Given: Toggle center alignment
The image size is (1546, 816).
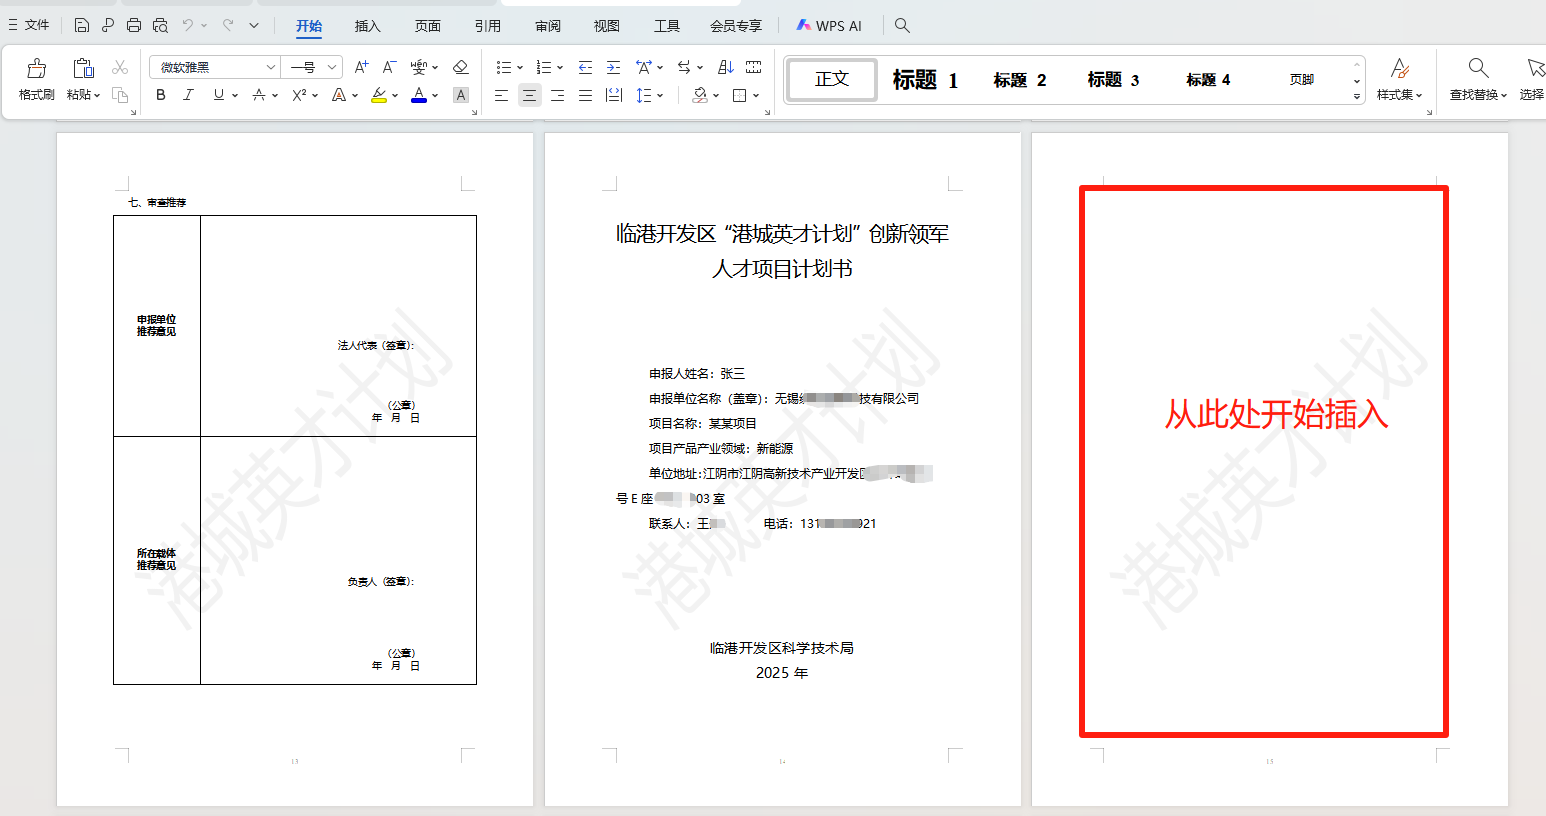Looking at the screenshot, I should [x=529, y=95].
